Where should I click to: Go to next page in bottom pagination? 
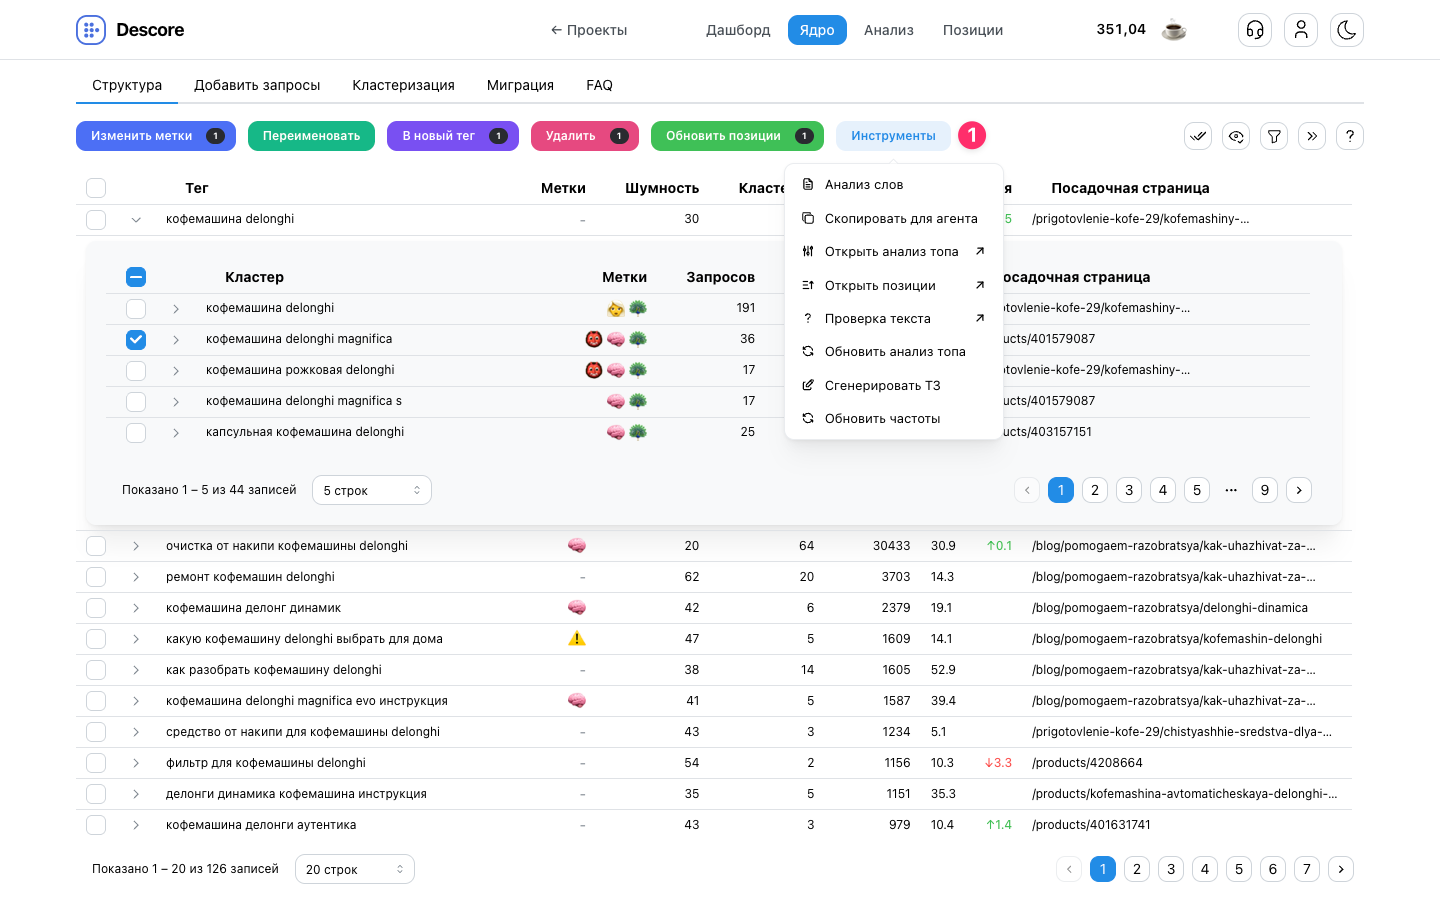pos(1341,869)
